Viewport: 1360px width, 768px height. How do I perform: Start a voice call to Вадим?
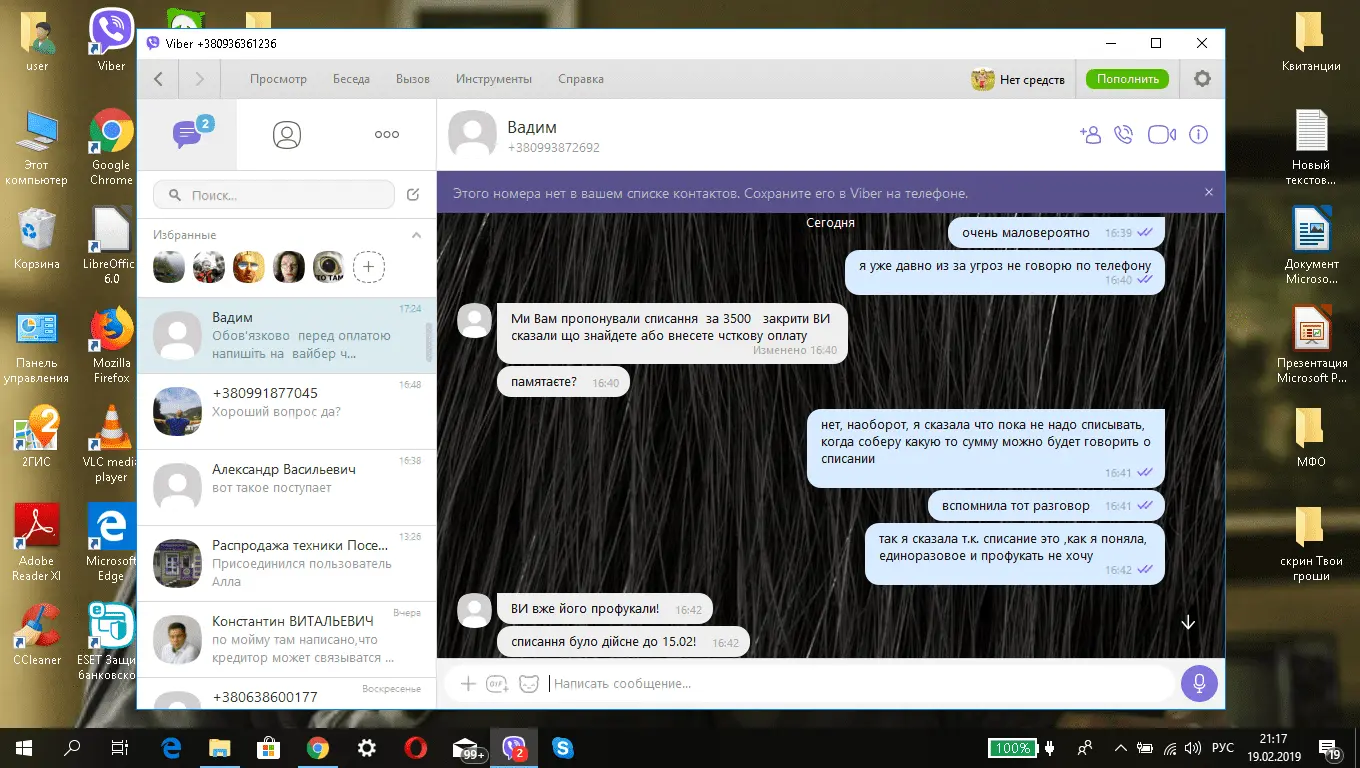(x=1124, y=135)
